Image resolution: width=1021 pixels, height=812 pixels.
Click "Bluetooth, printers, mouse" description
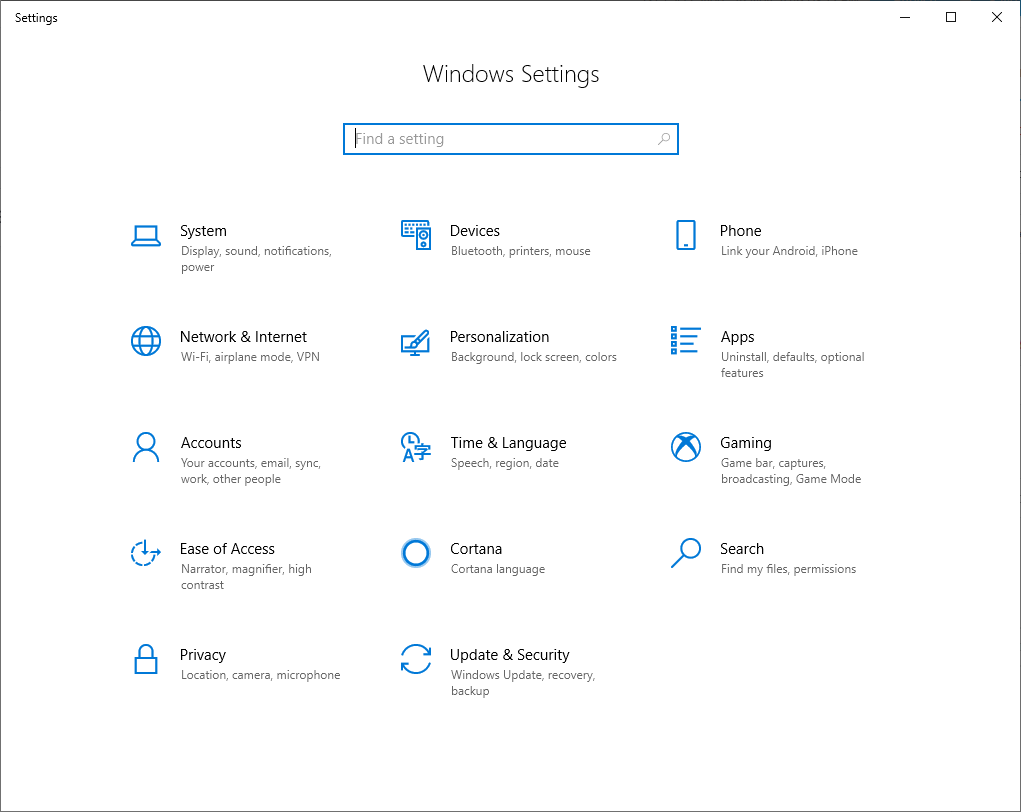520,251
